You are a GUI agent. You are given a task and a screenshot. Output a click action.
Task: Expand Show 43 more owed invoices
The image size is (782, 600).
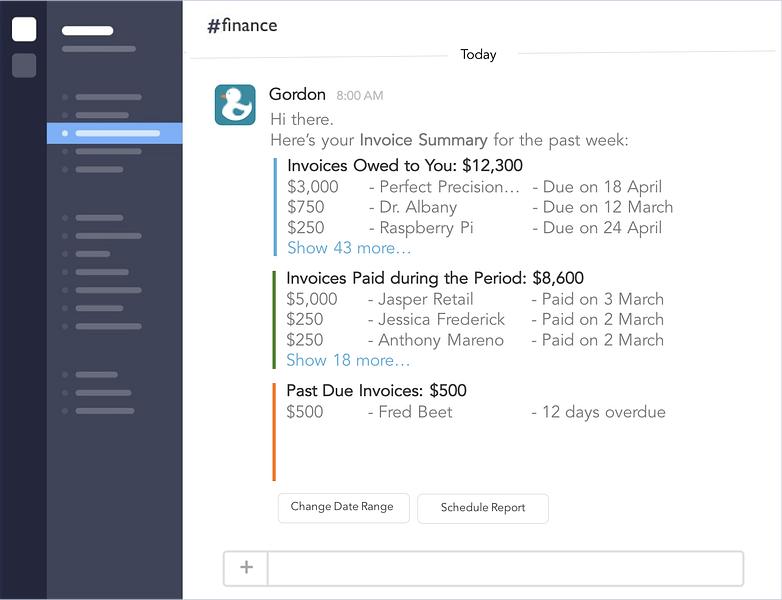[x=349, y=248]
